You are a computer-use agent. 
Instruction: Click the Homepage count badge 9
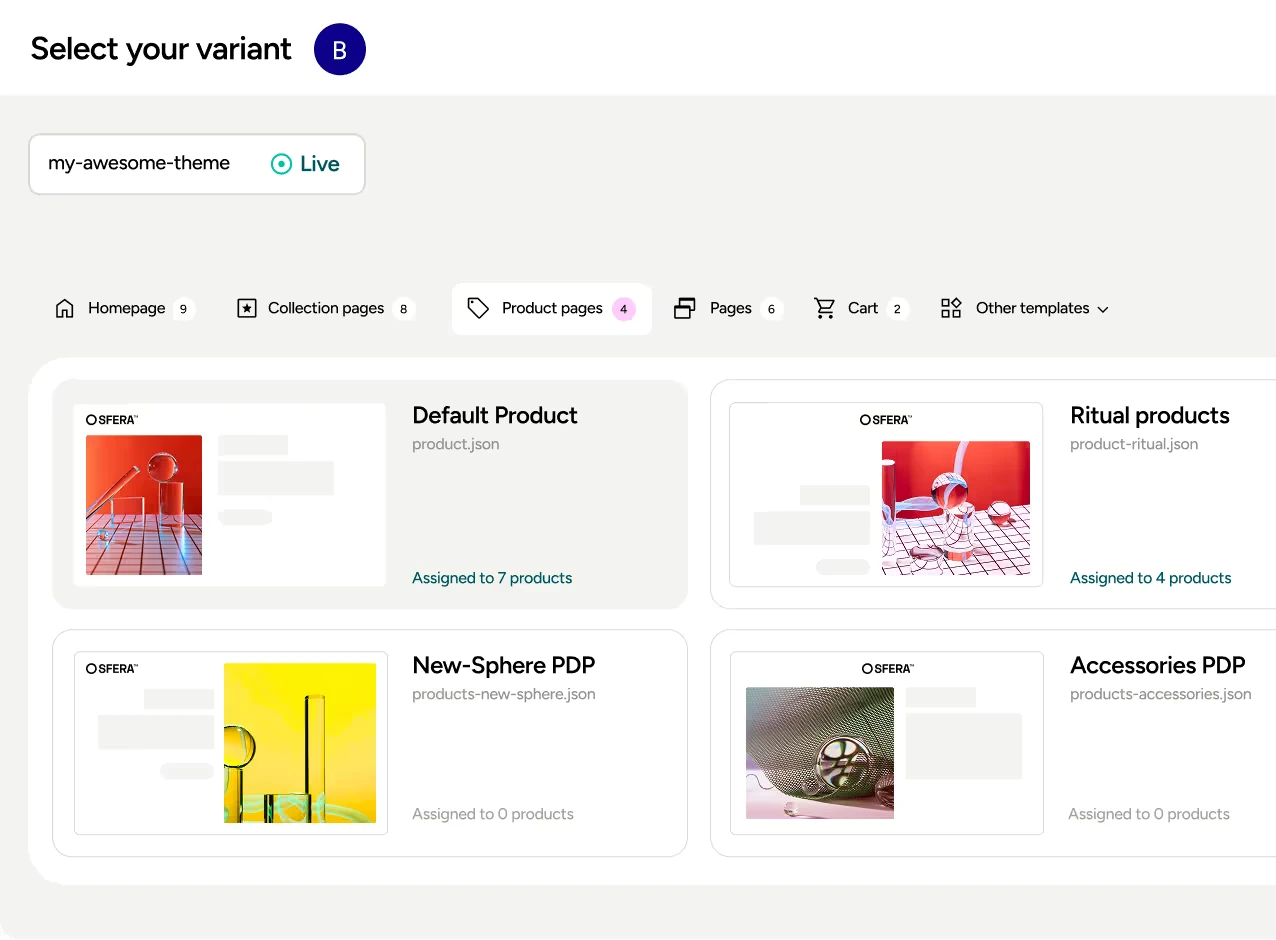pyautogui.click(x=183, y=309)
